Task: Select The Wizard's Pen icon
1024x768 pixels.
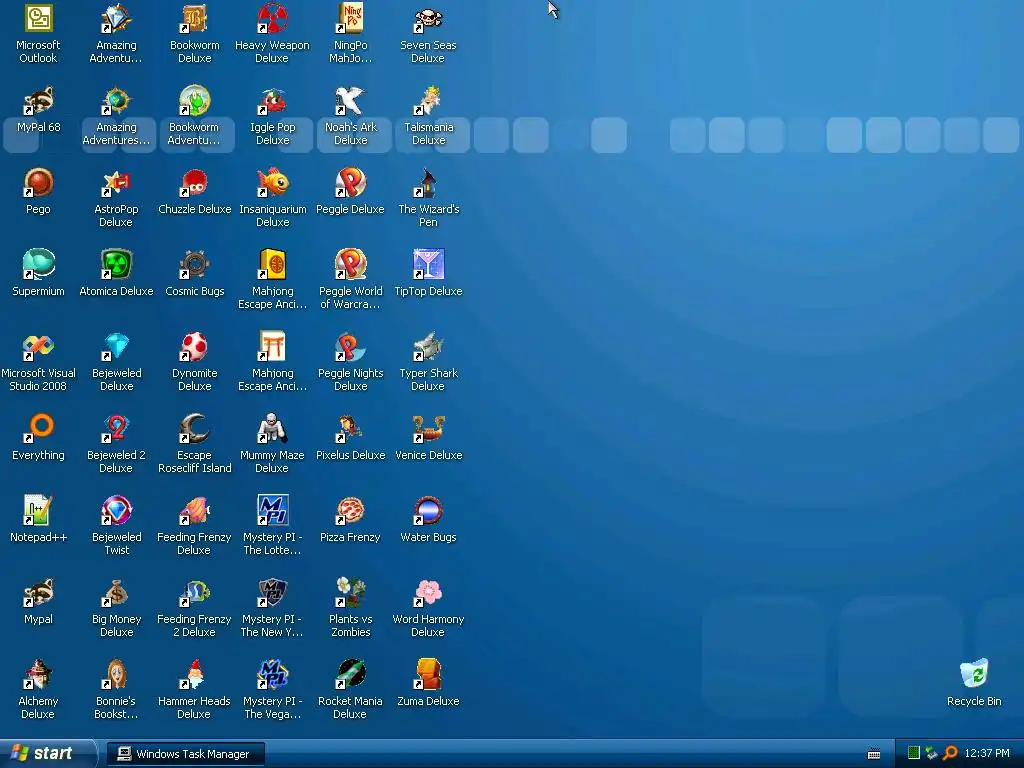Action: pyautogui.click(x=428, y=183)
